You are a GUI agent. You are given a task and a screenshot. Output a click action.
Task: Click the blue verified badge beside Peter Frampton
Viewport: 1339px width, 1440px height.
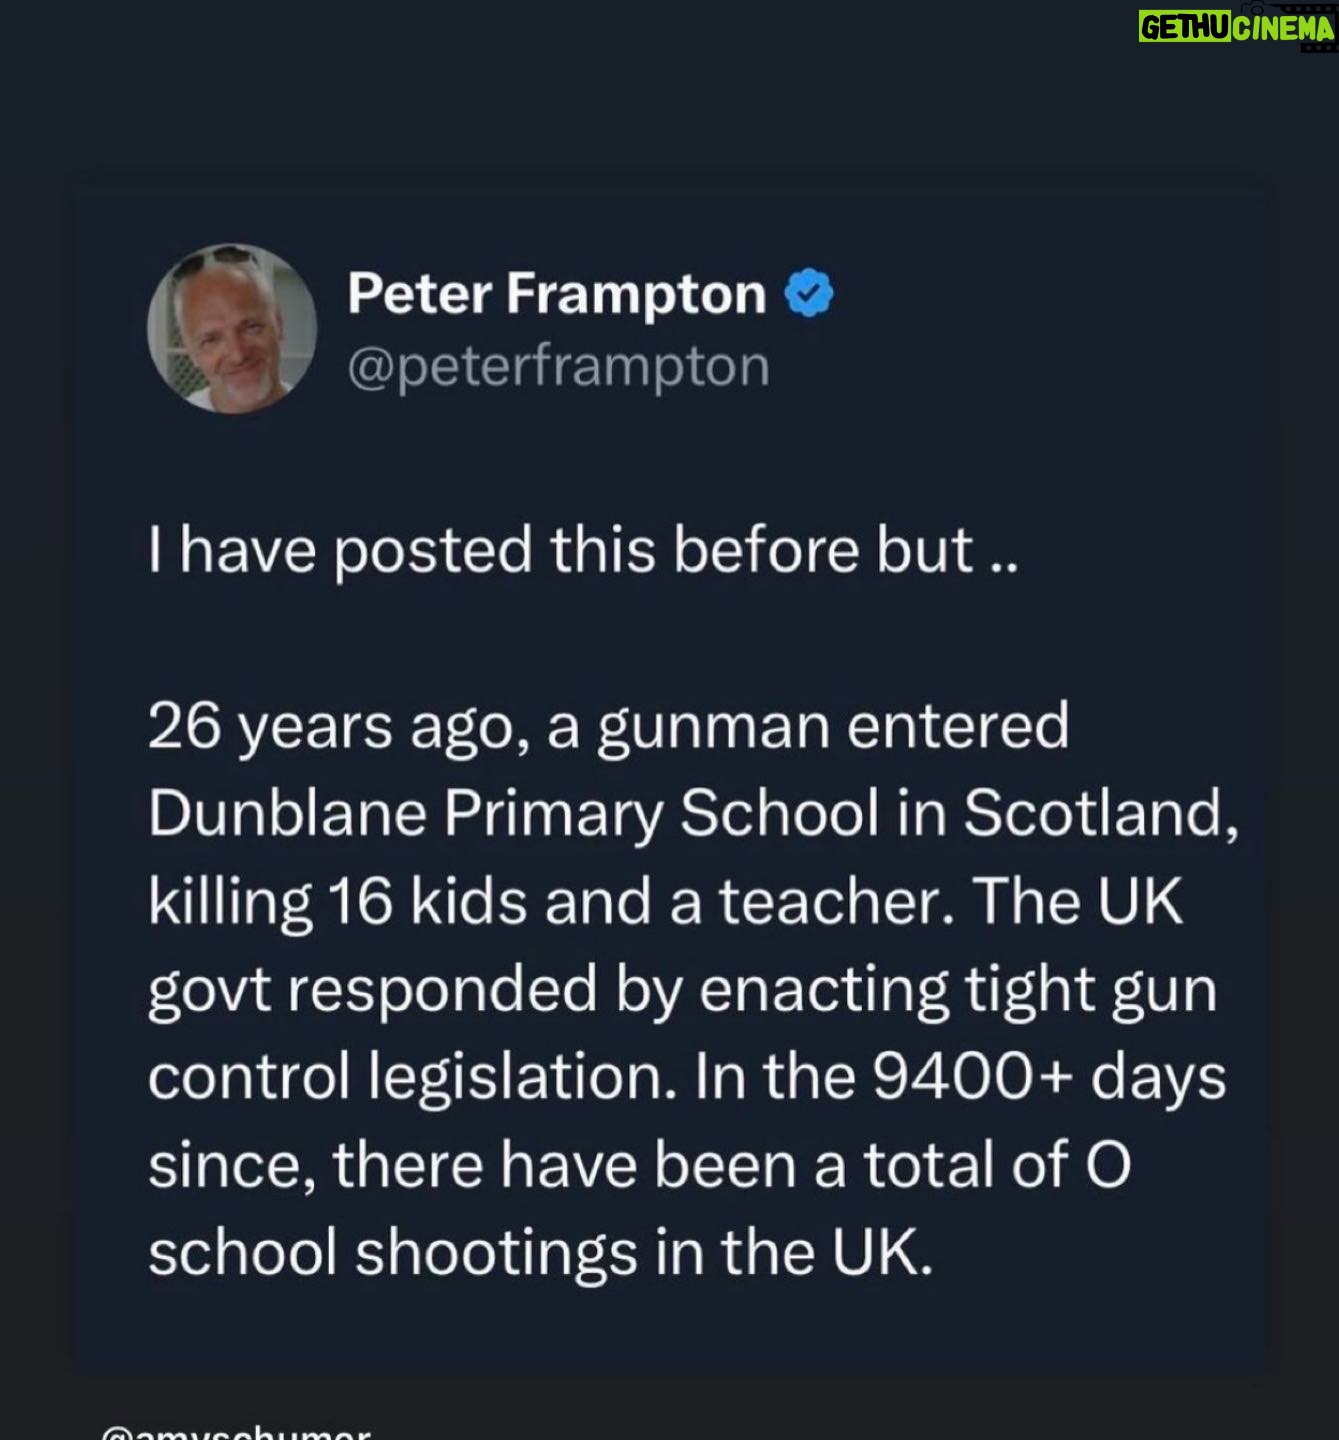click(809, 295)
